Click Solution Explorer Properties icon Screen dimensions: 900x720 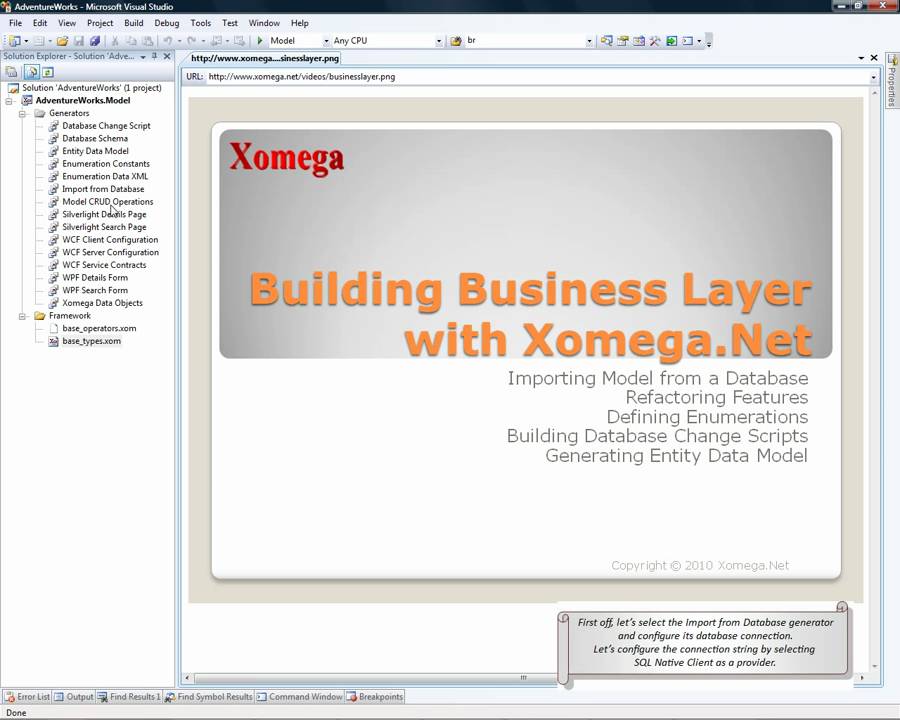pos(11,72)
